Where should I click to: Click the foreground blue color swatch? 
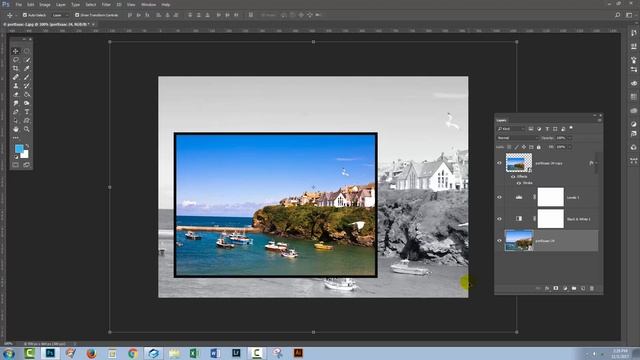(x=19, y=149)
